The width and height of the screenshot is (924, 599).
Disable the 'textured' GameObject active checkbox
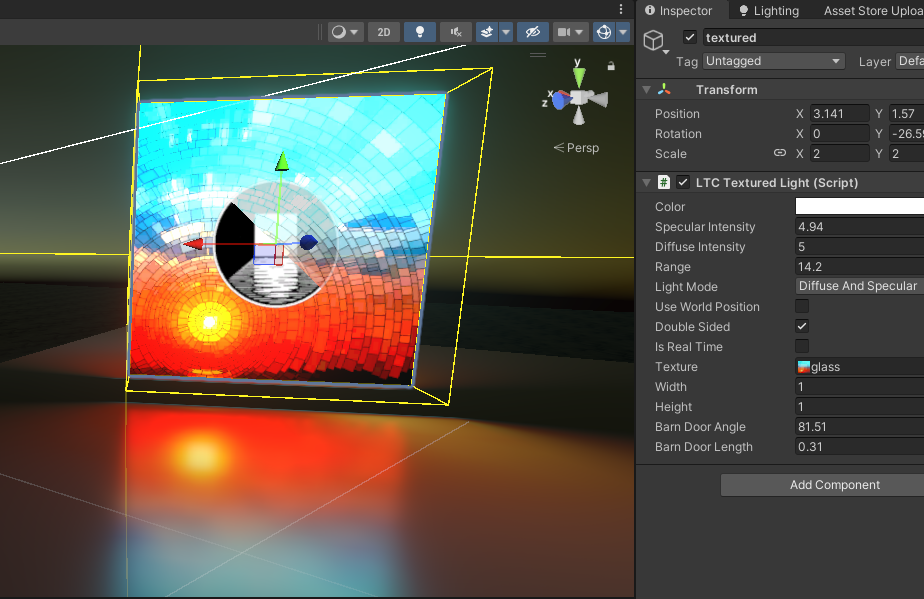coord(690,38)
